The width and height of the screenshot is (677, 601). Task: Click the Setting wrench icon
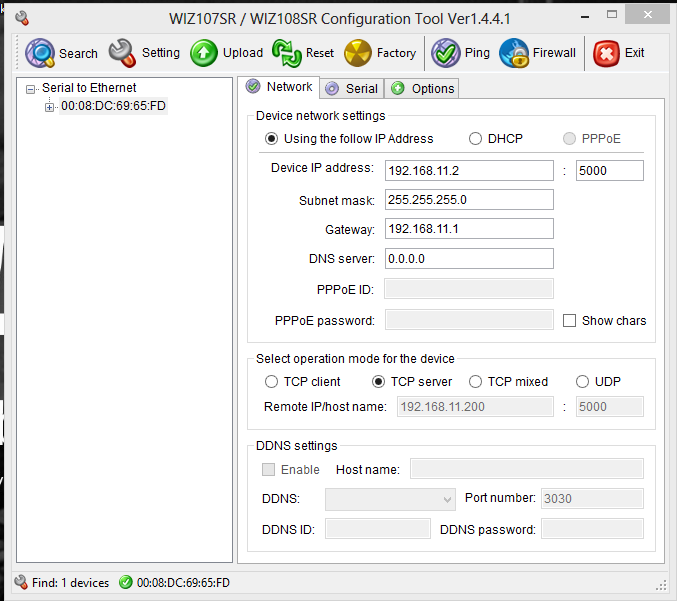pyautogui.click(x=122, y=53)
